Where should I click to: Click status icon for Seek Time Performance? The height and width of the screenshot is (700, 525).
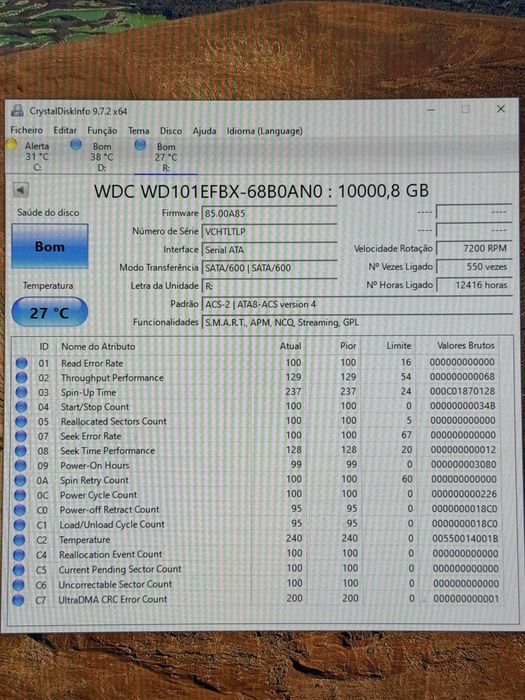coord(21,451)
